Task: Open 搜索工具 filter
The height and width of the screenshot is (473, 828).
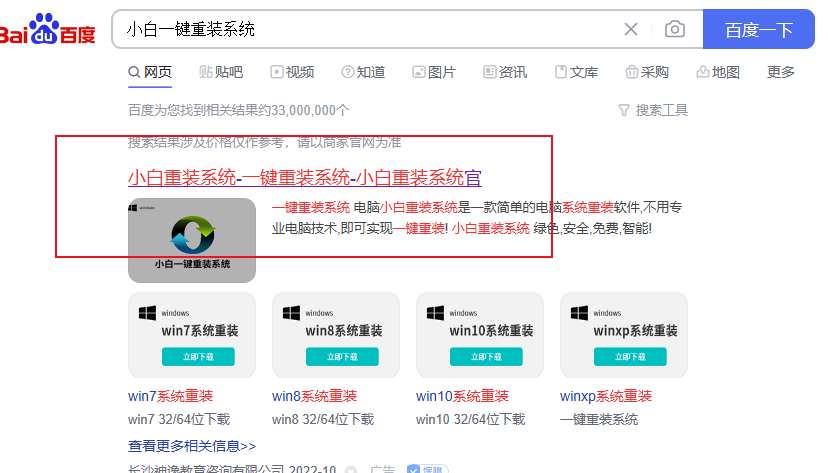Action: [x=653, y=110]
